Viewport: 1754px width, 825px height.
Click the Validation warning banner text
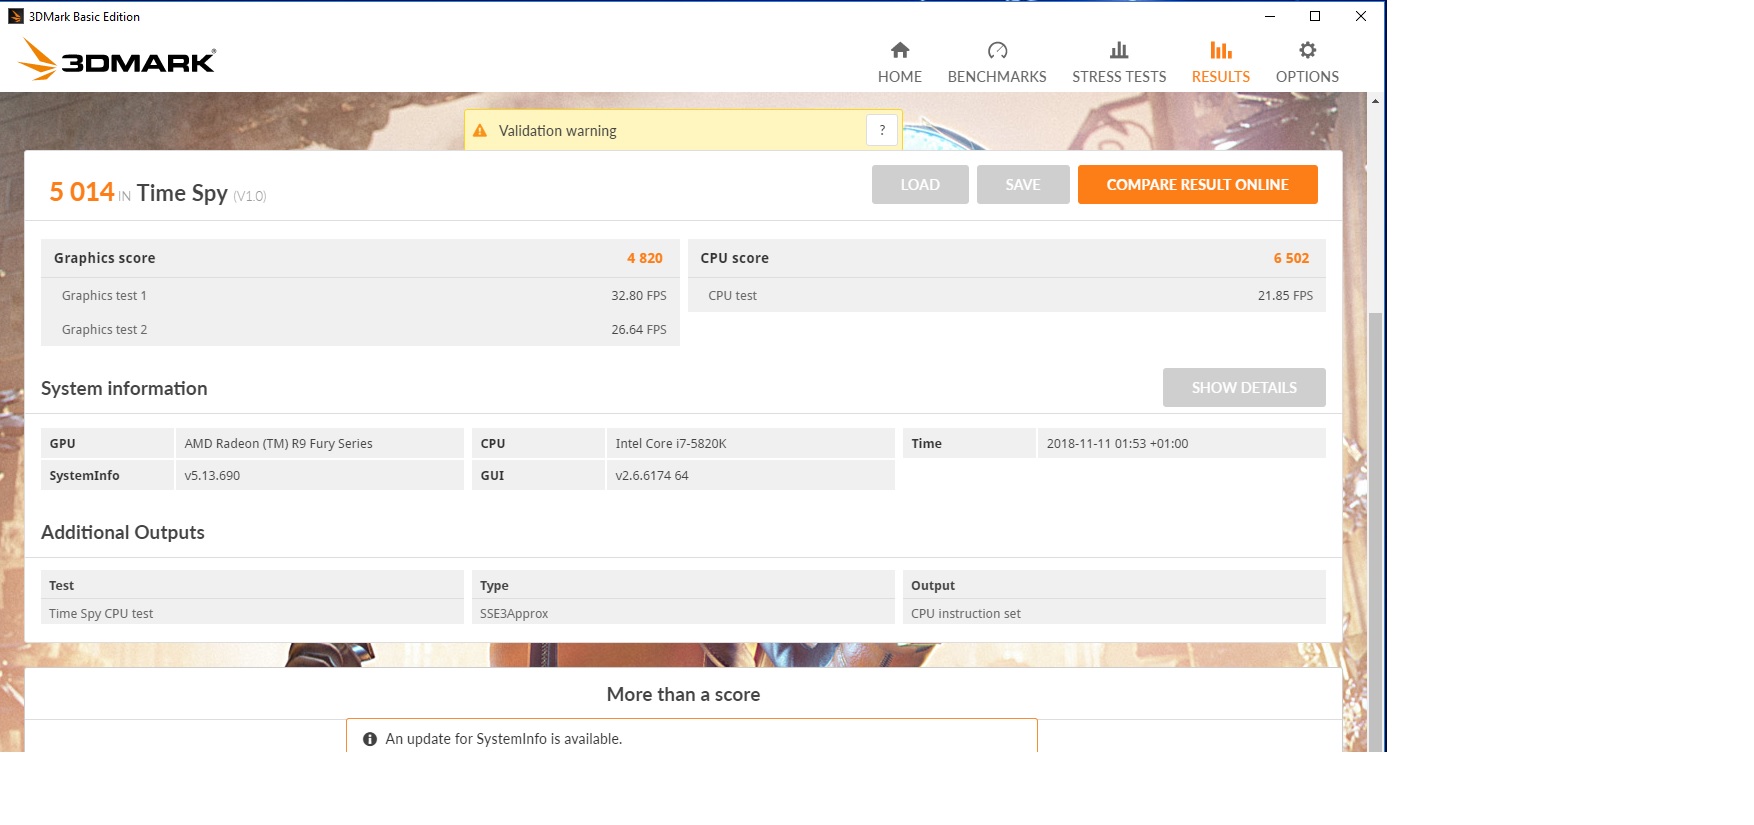558,131
